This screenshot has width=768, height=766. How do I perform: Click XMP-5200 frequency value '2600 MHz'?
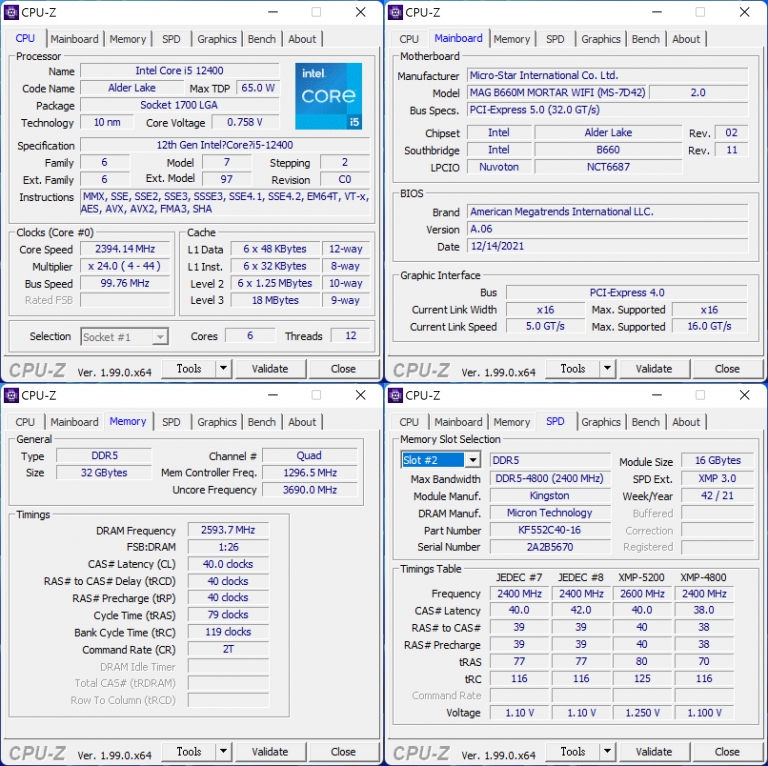click(642, 594)
